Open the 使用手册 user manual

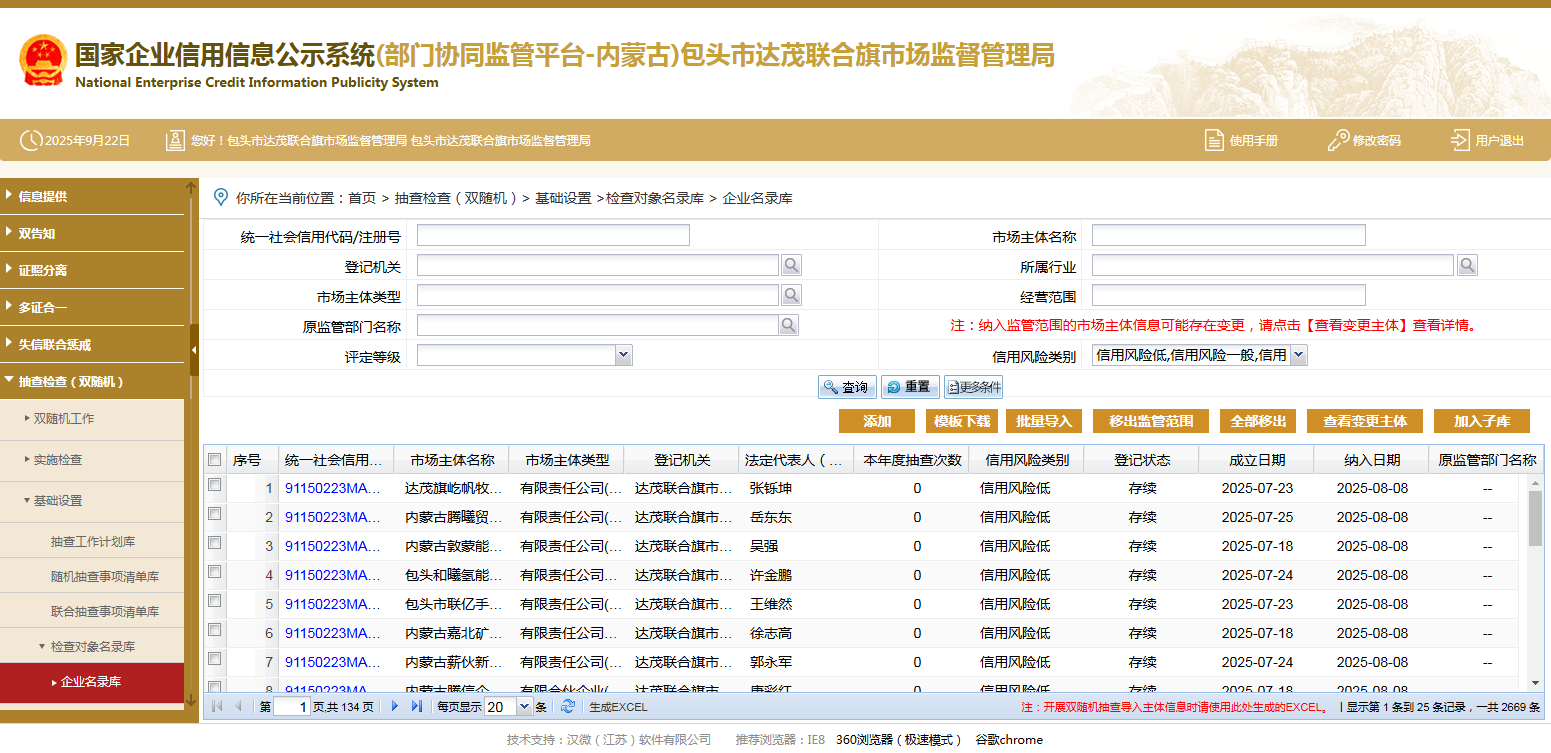[1241, 141]
